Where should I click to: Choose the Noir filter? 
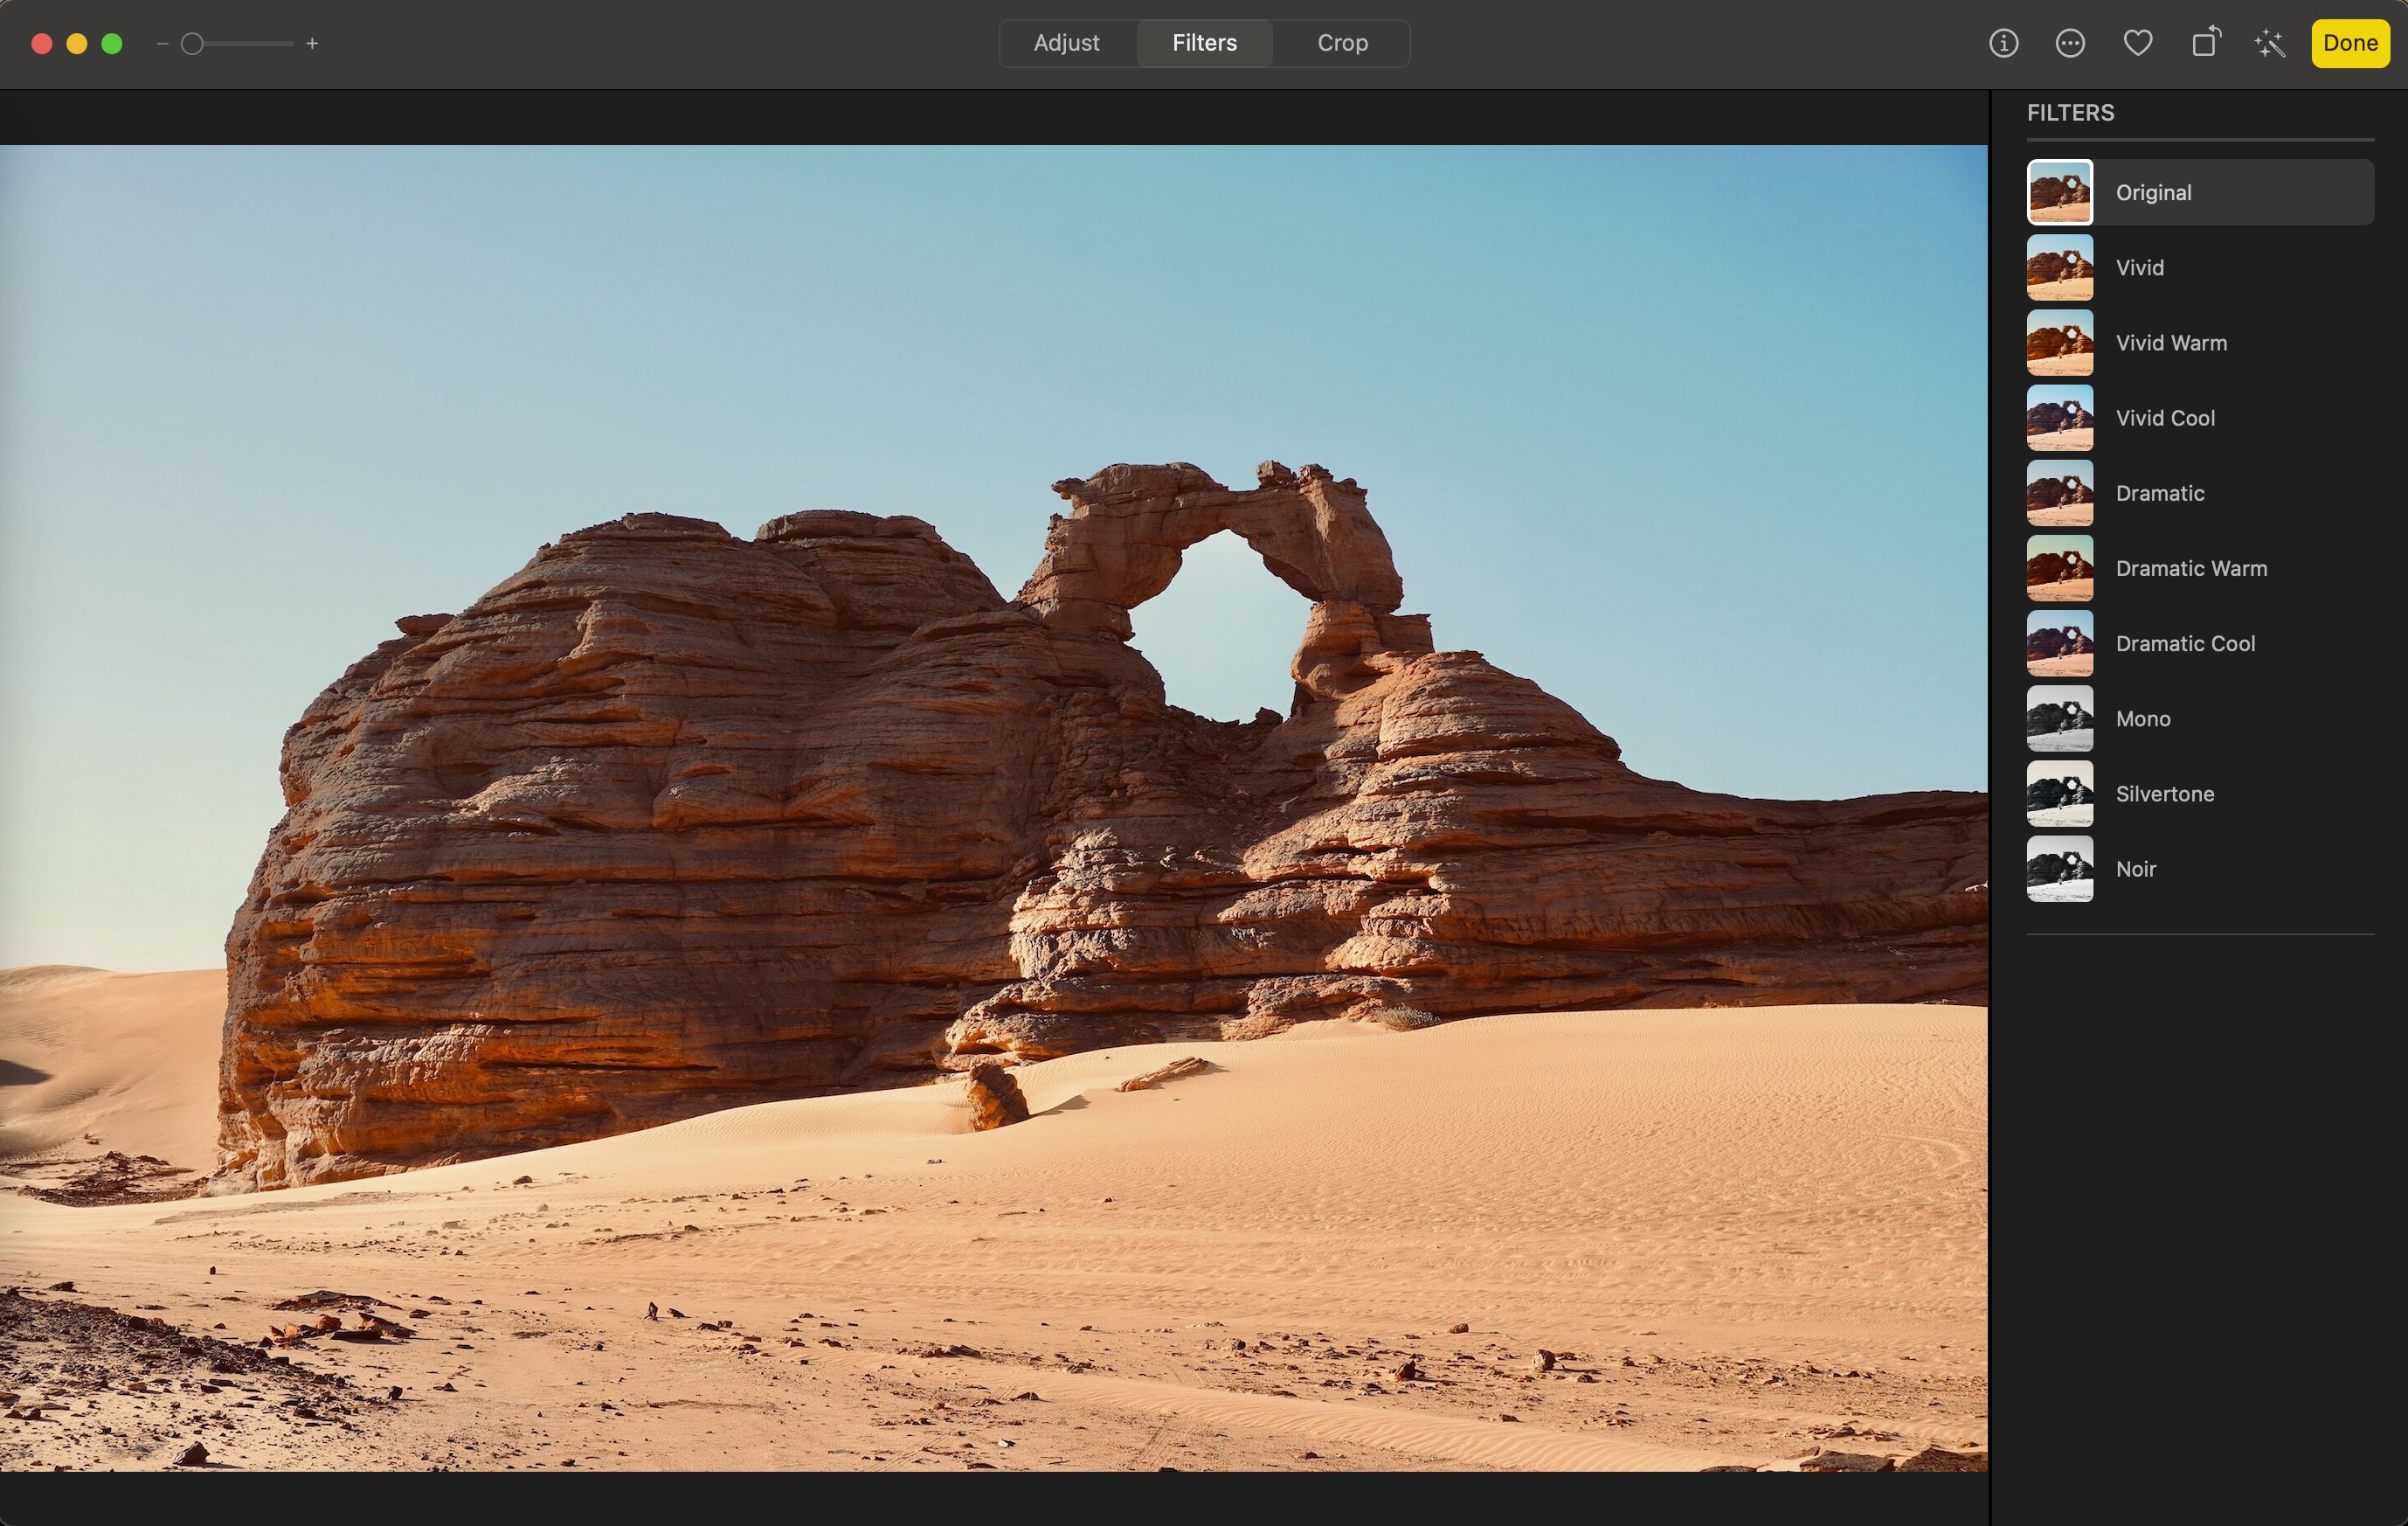2135,869
